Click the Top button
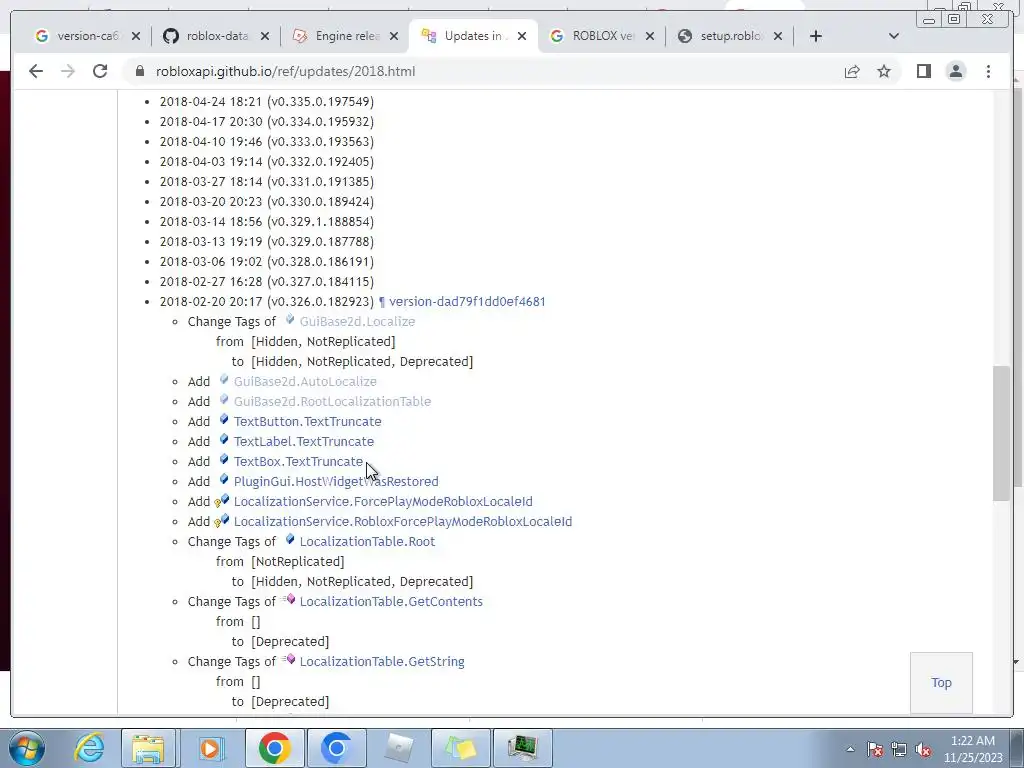Viewport: 1024px width, 768px height. coord(941,682)
